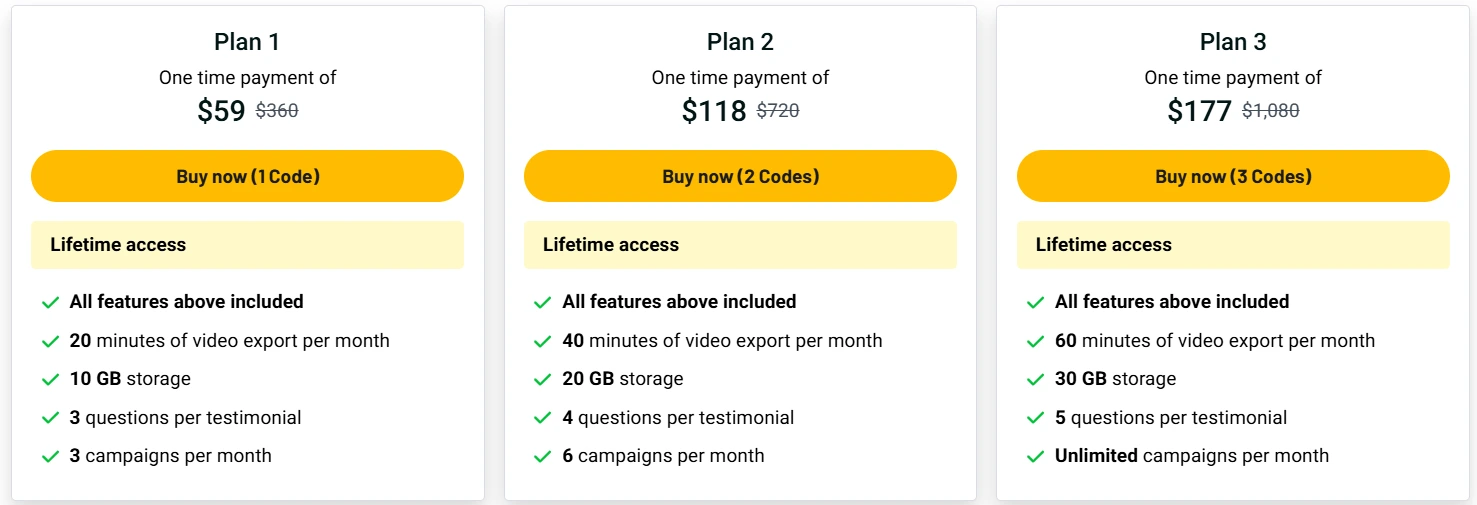Select the Plan 3 heading
Screen dimensions: 1477x505
tap(1233, 42)
